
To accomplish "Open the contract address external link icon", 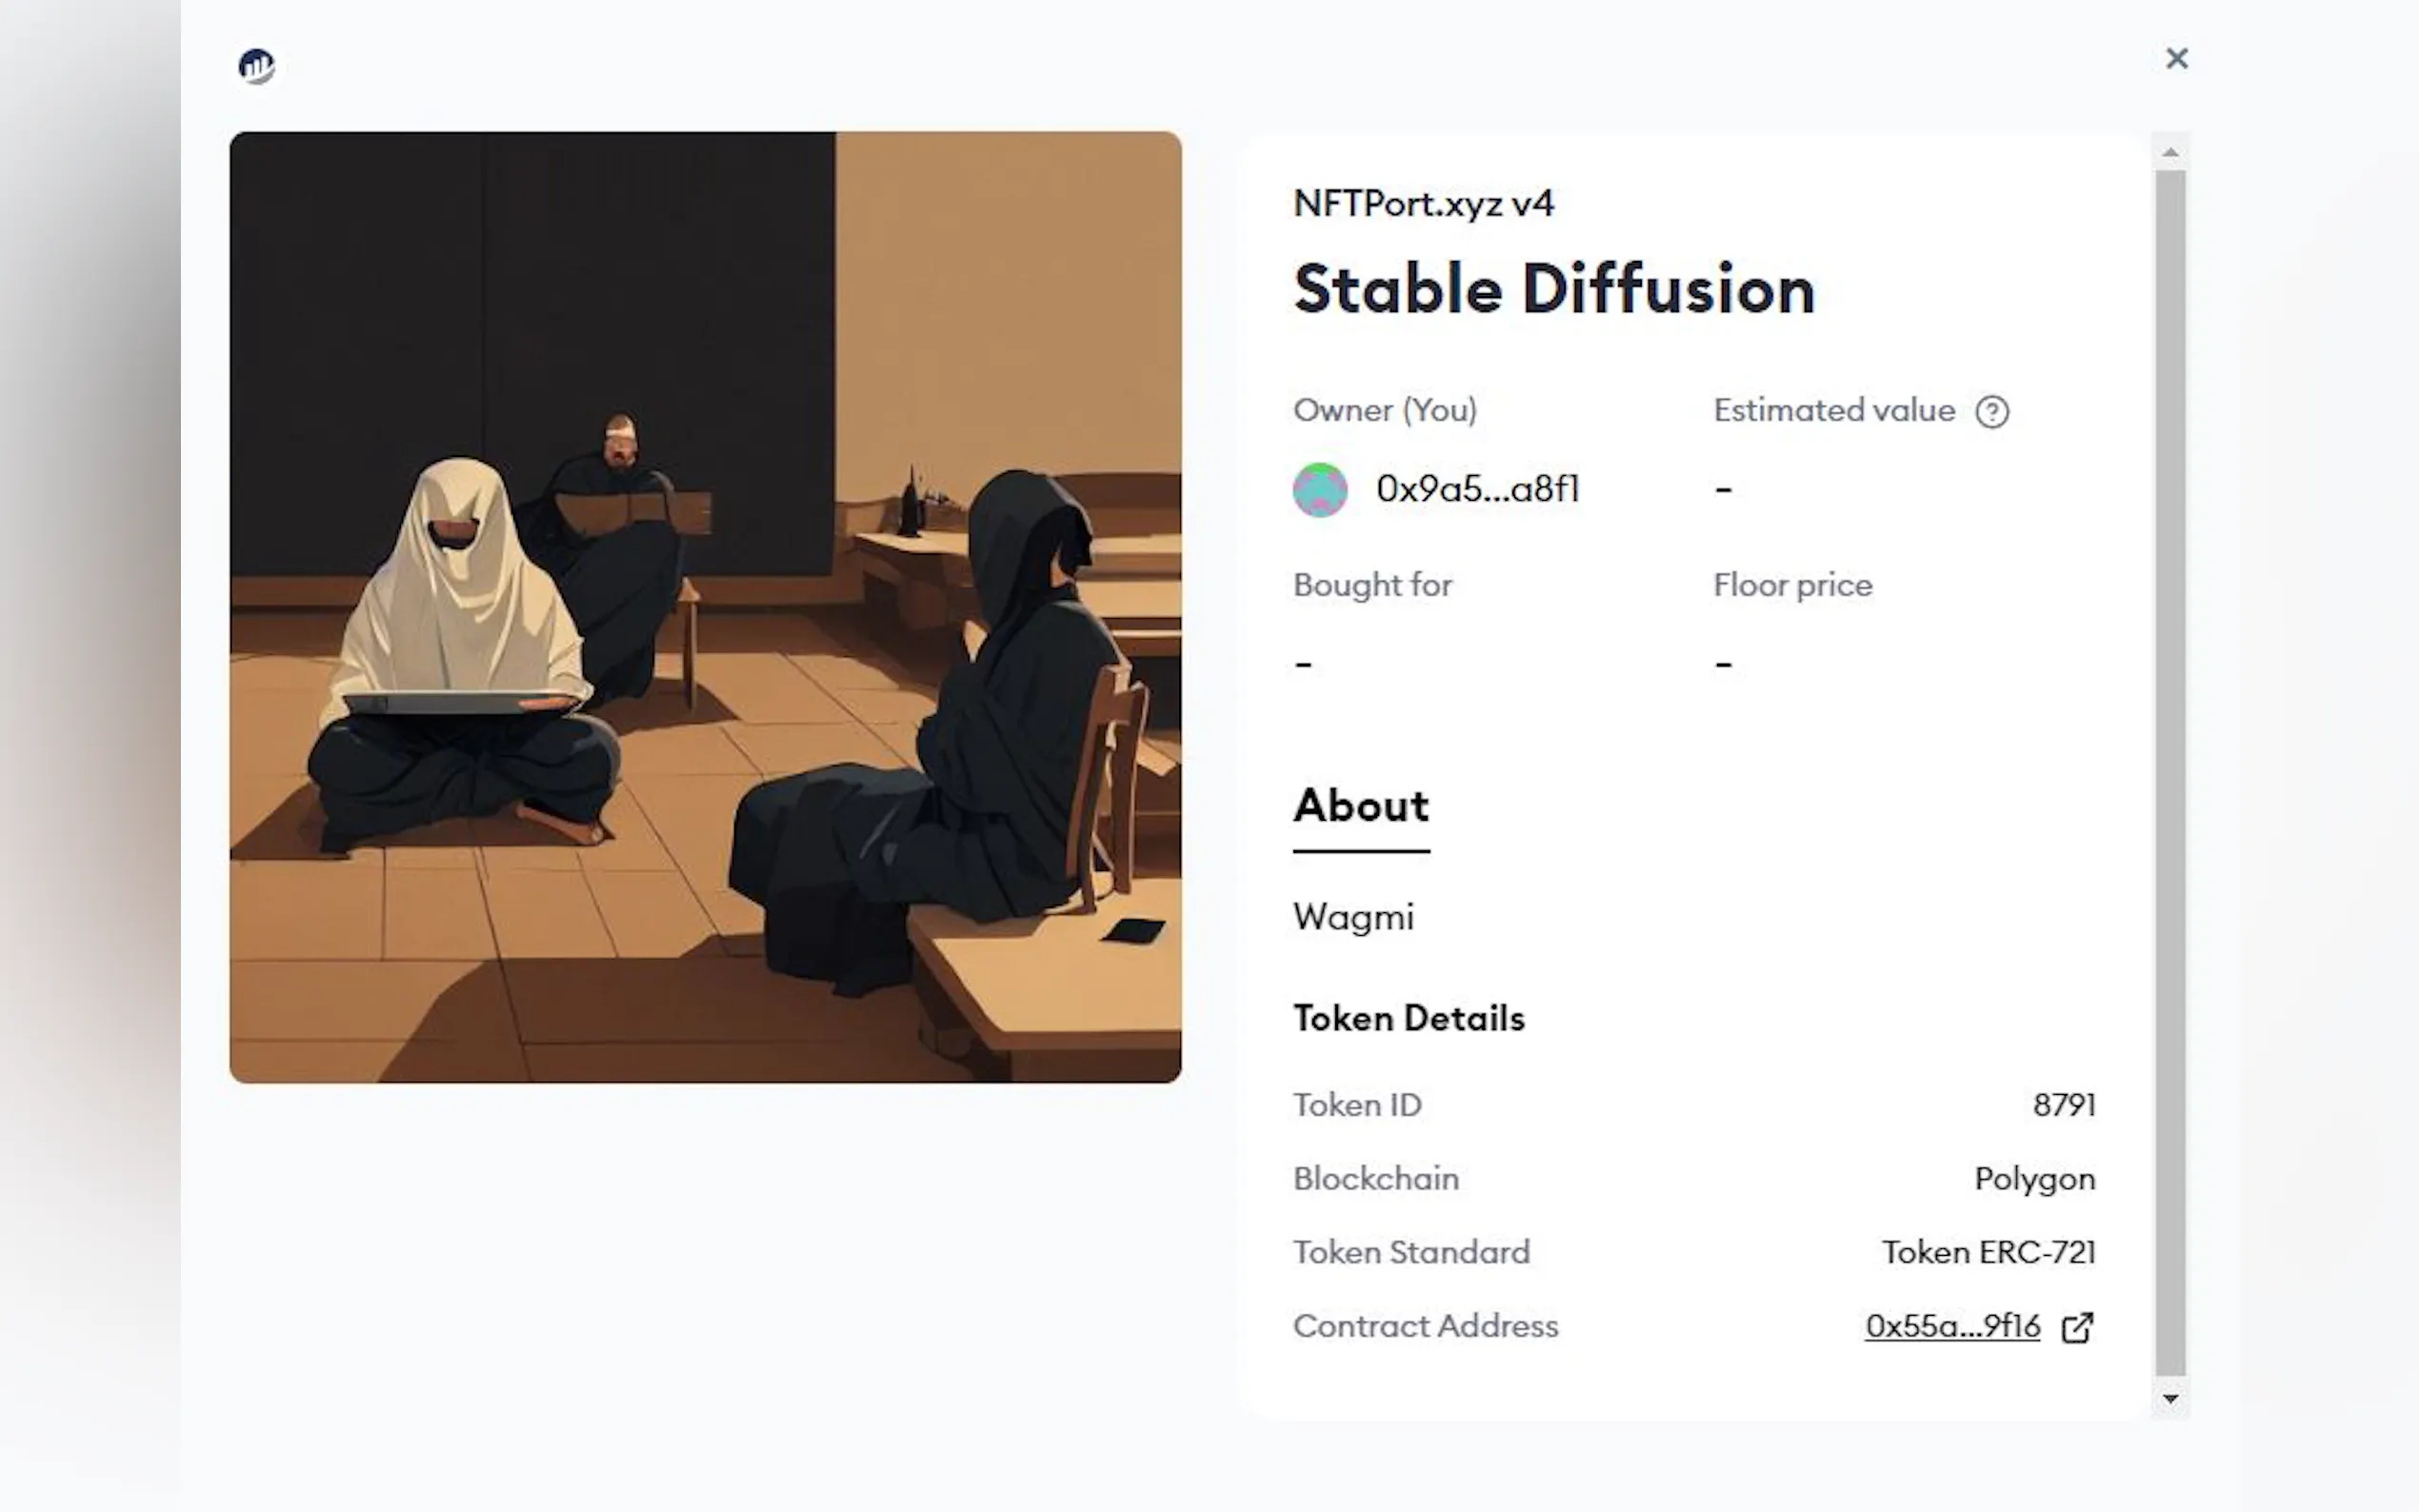I will click(2077, 1327).
